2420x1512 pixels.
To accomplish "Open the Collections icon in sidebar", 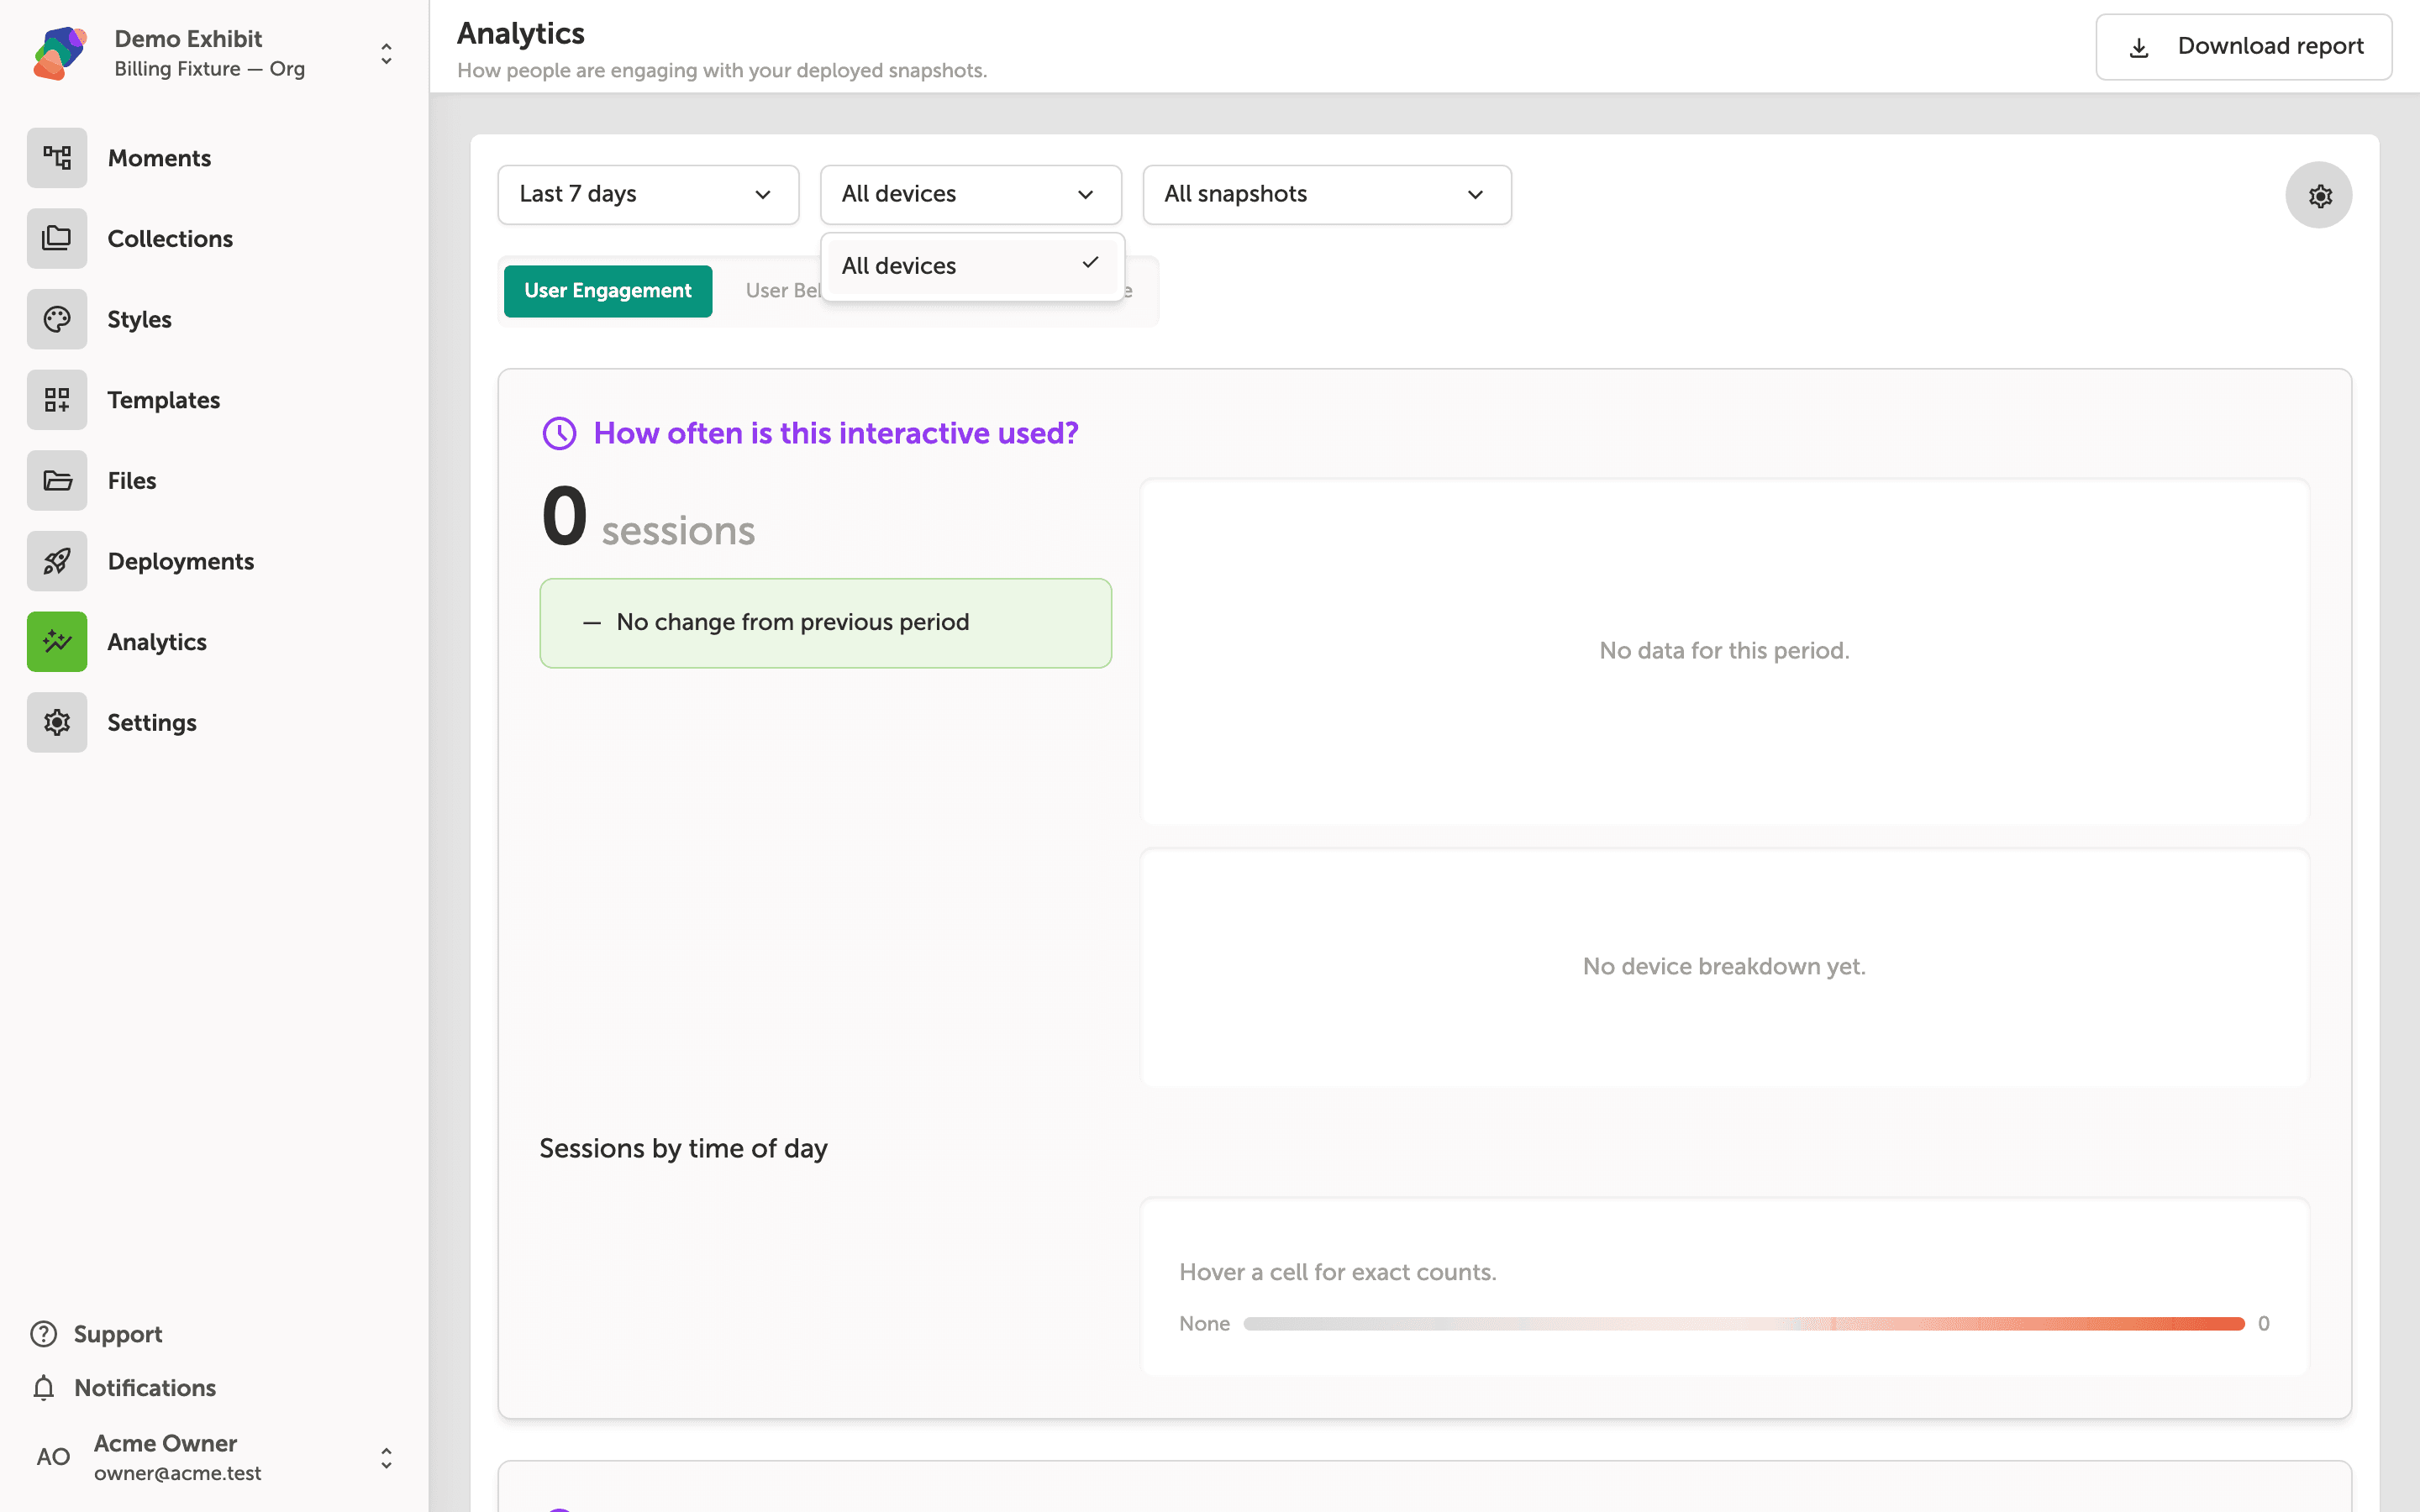I will tap(57, 239).
